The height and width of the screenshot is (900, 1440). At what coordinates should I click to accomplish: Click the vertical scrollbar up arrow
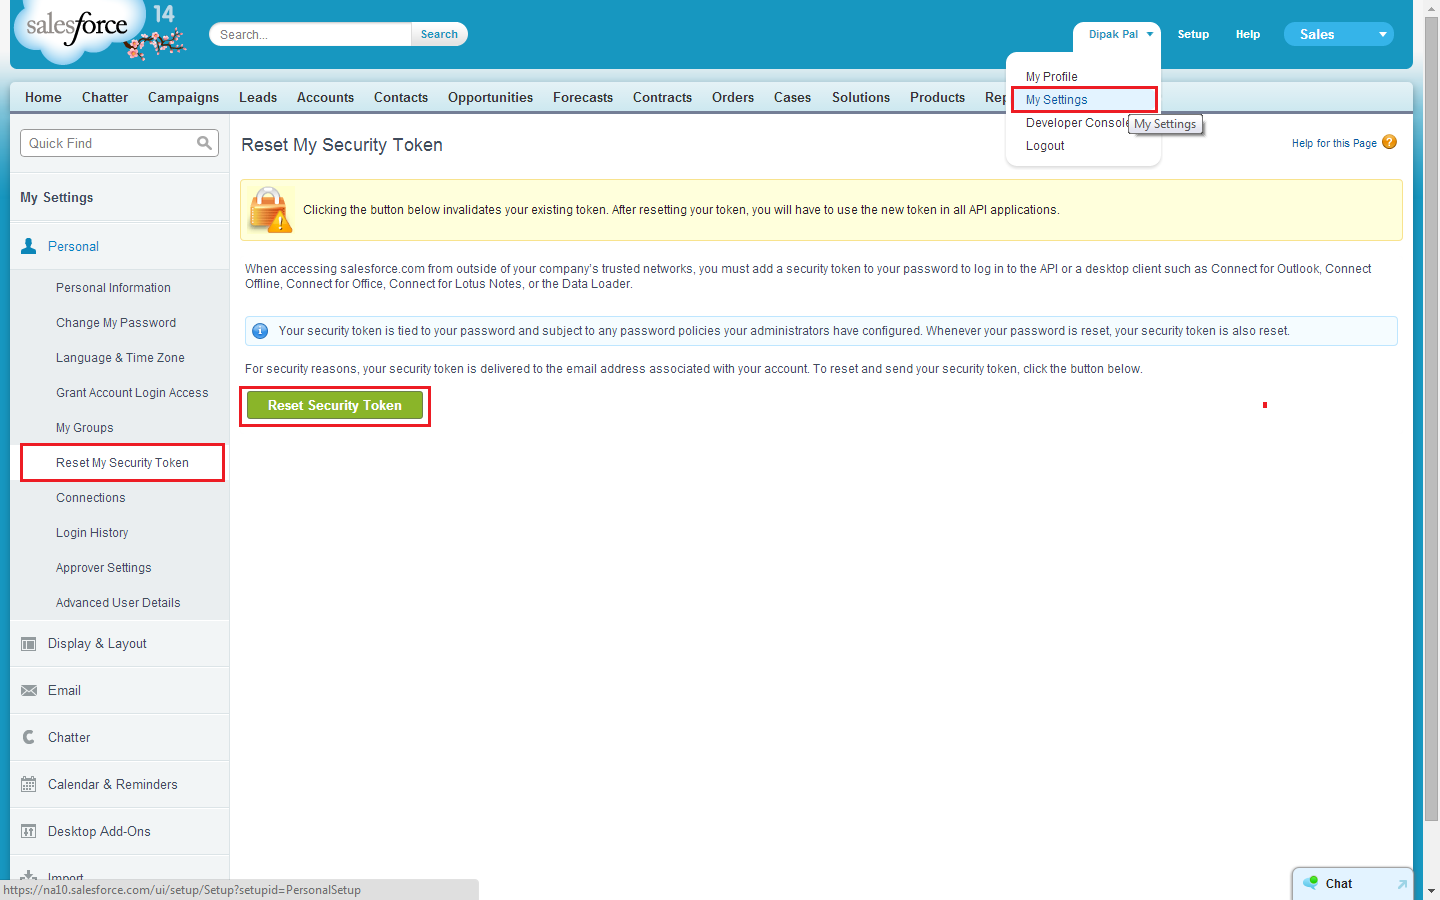1431,8
